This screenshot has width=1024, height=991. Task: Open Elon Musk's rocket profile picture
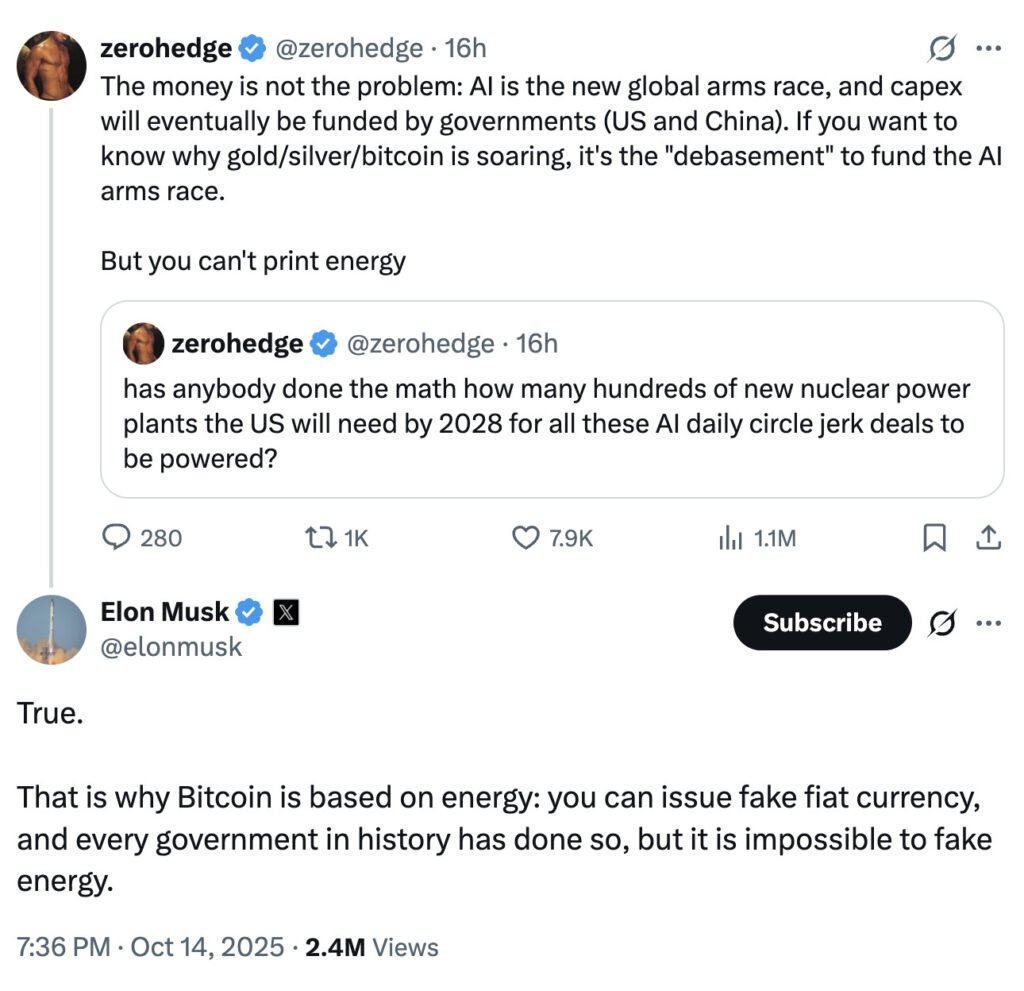click(51, 629)
